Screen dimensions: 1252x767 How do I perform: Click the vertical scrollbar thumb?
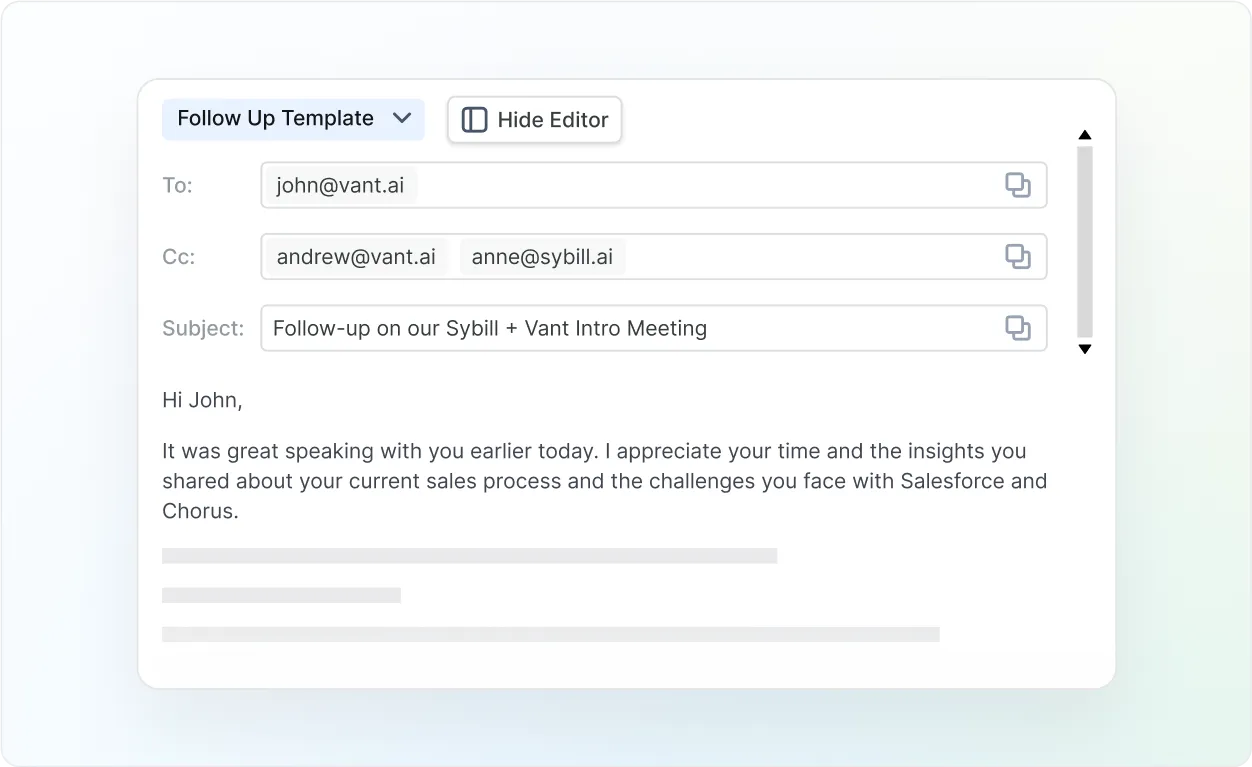coord(1085,241)
